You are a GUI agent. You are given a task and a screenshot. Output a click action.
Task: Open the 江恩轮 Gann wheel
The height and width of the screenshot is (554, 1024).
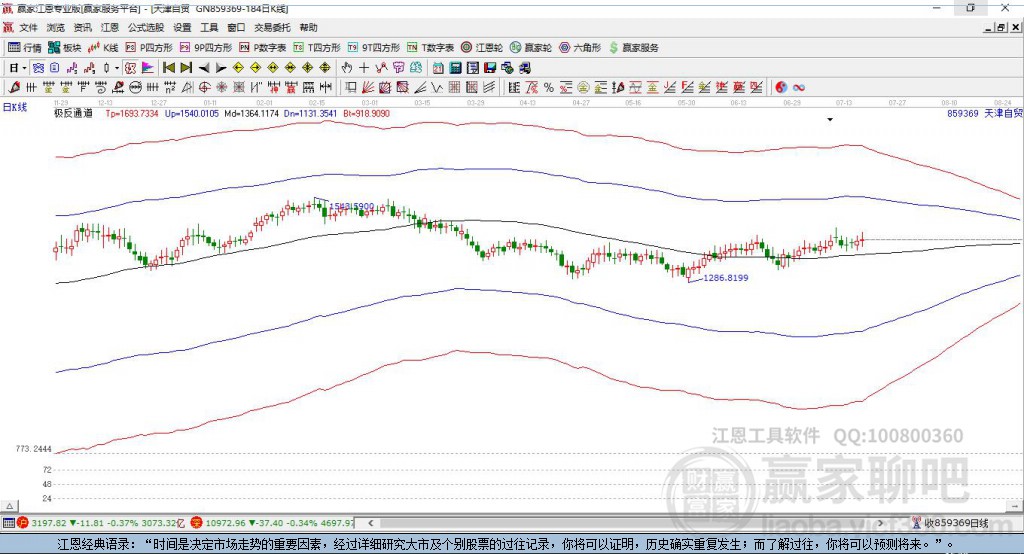482,48
